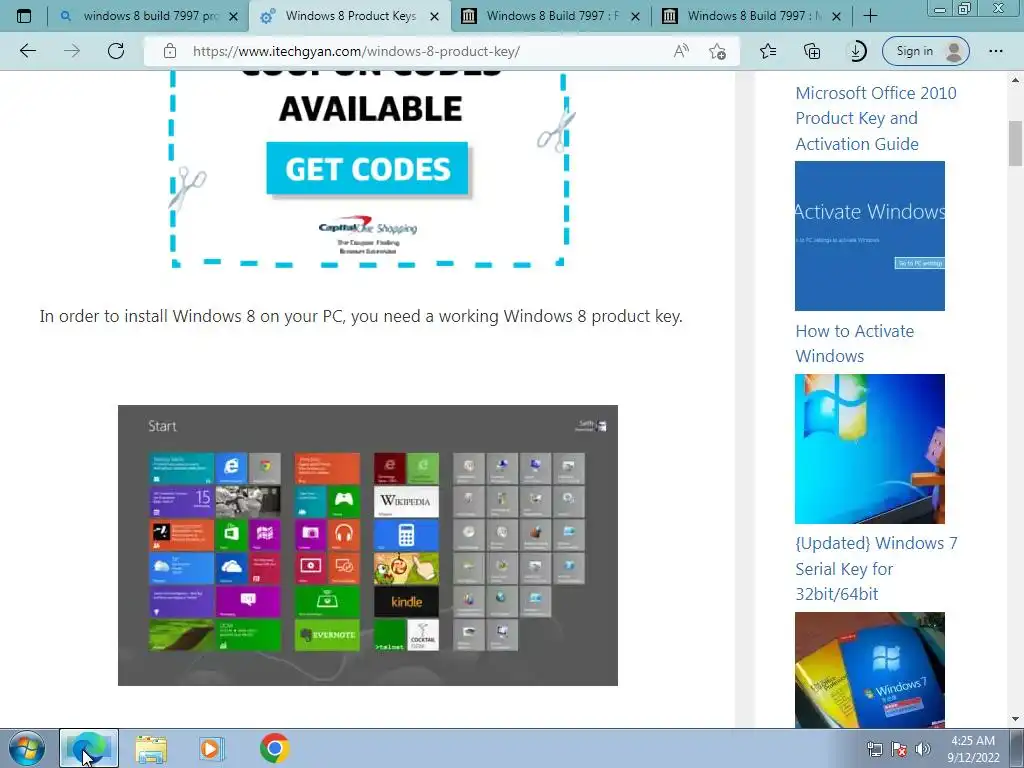Open File Explorer from taskbar
The image size is (1024, 768).
(x=151, y=749)
